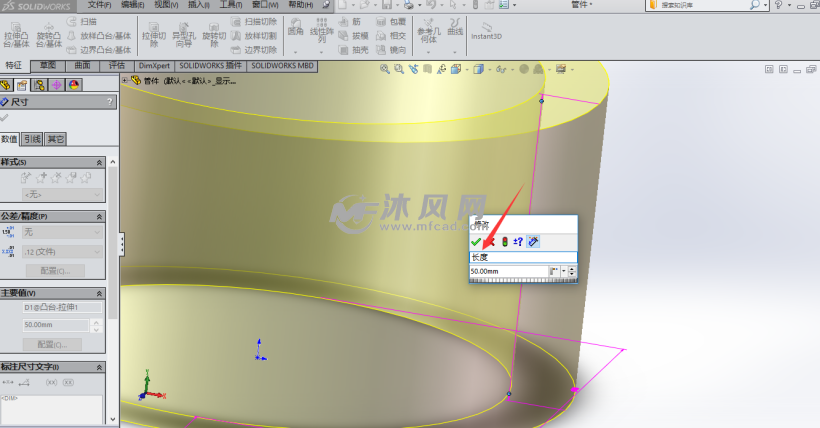Open the 帮助 menu
820x428 pixels.
click(x=301, y=5)
